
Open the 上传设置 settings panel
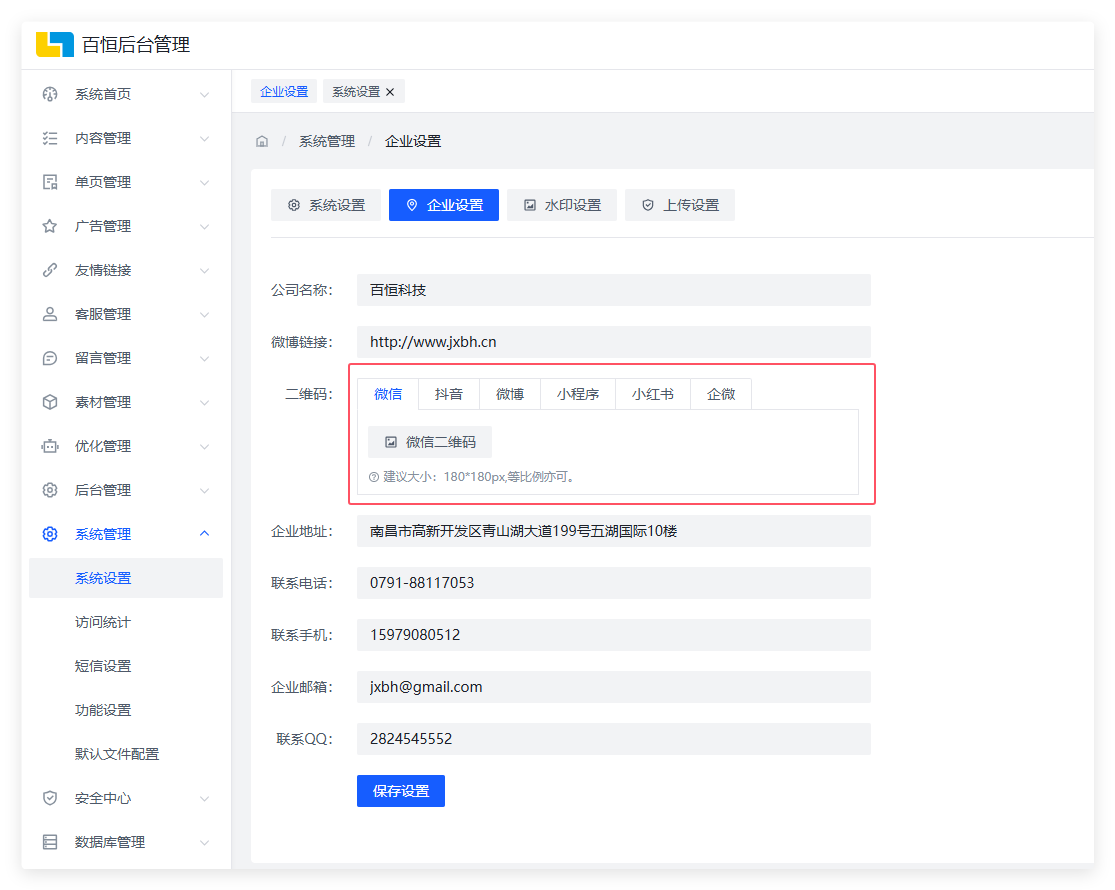coord(680,204)
